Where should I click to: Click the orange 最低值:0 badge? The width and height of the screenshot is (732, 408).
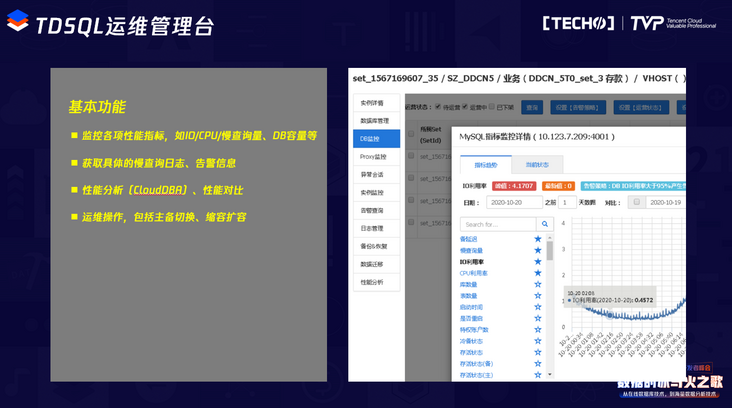tap(558, 186)
